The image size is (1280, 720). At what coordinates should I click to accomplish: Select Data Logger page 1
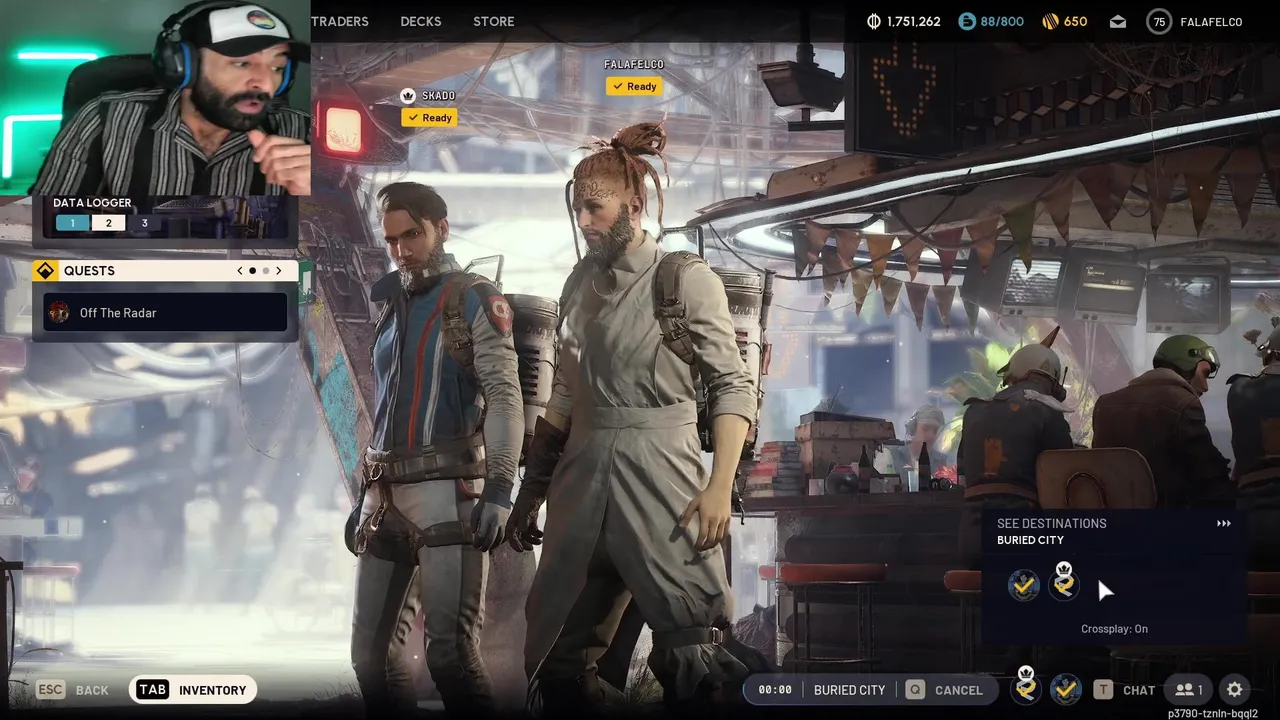[x=72, y=223]
